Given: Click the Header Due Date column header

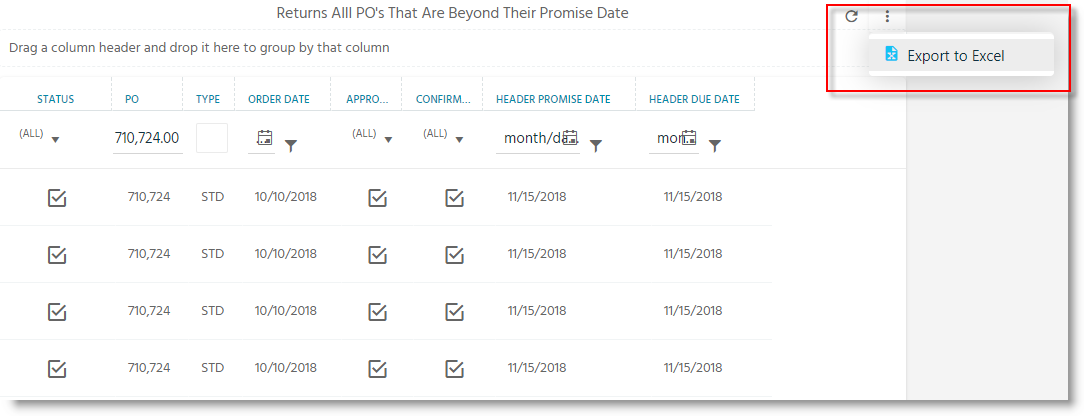Looking at the screenshot, I should coord(694,99).
